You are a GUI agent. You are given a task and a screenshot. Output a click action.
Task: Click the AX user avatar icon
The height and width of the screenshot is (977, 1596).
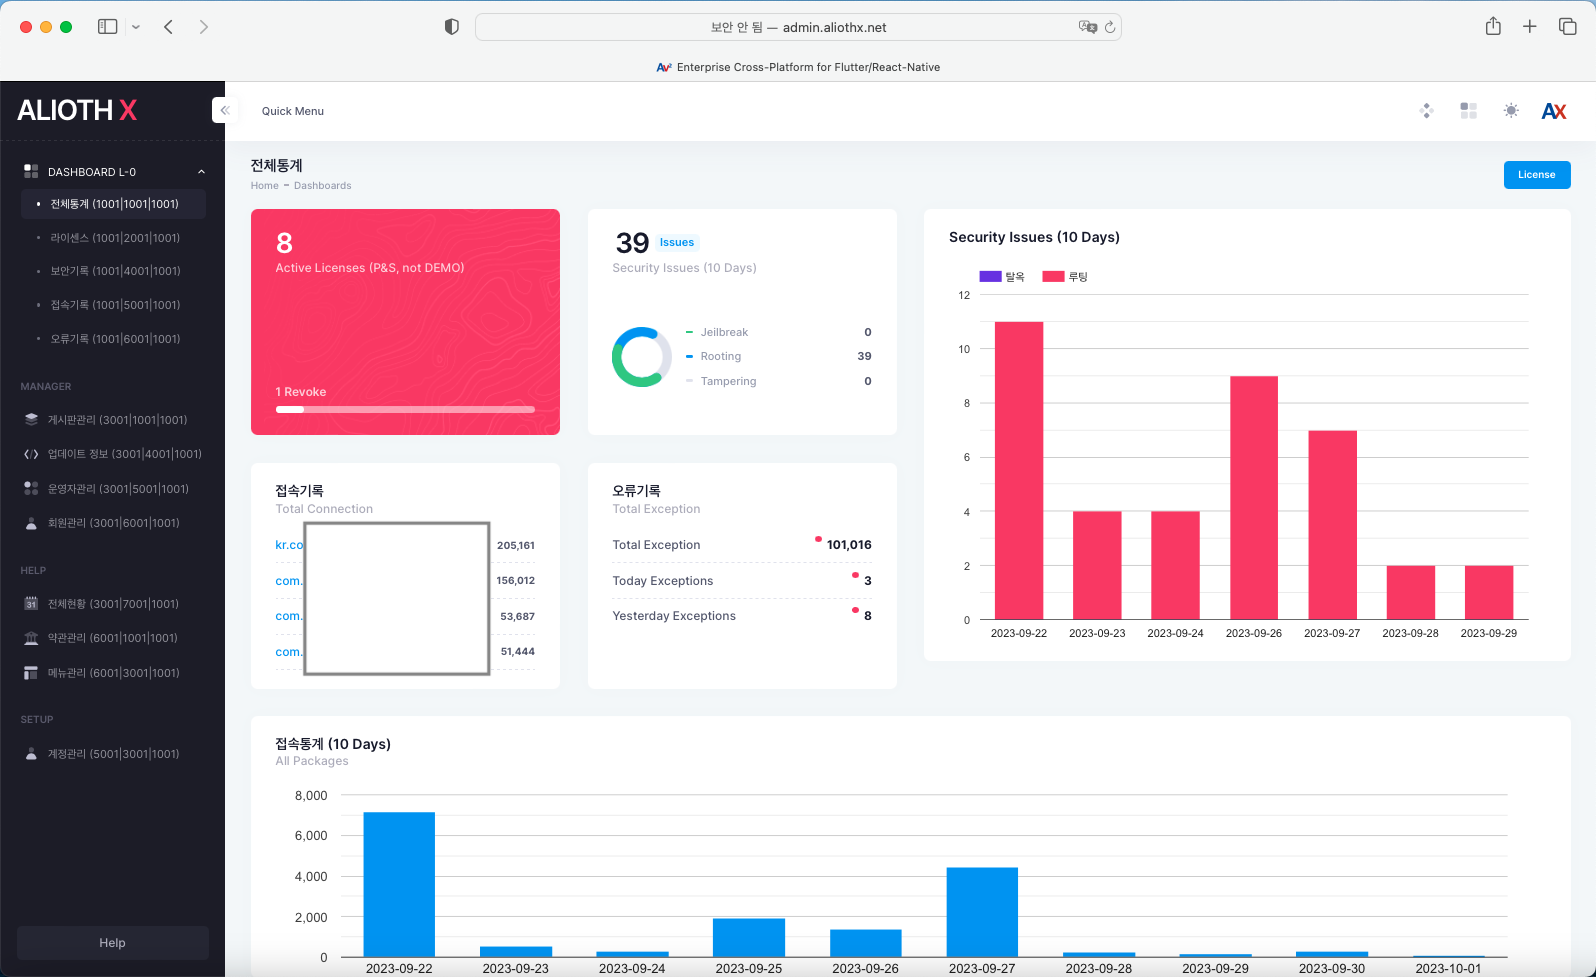[x=1553, y=111]
